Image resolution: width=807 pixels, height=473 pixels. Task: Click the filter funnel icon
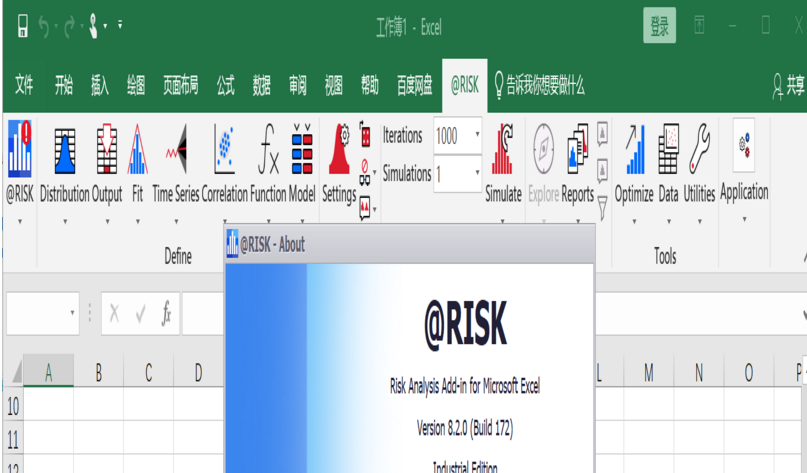[x=602, y=208]
